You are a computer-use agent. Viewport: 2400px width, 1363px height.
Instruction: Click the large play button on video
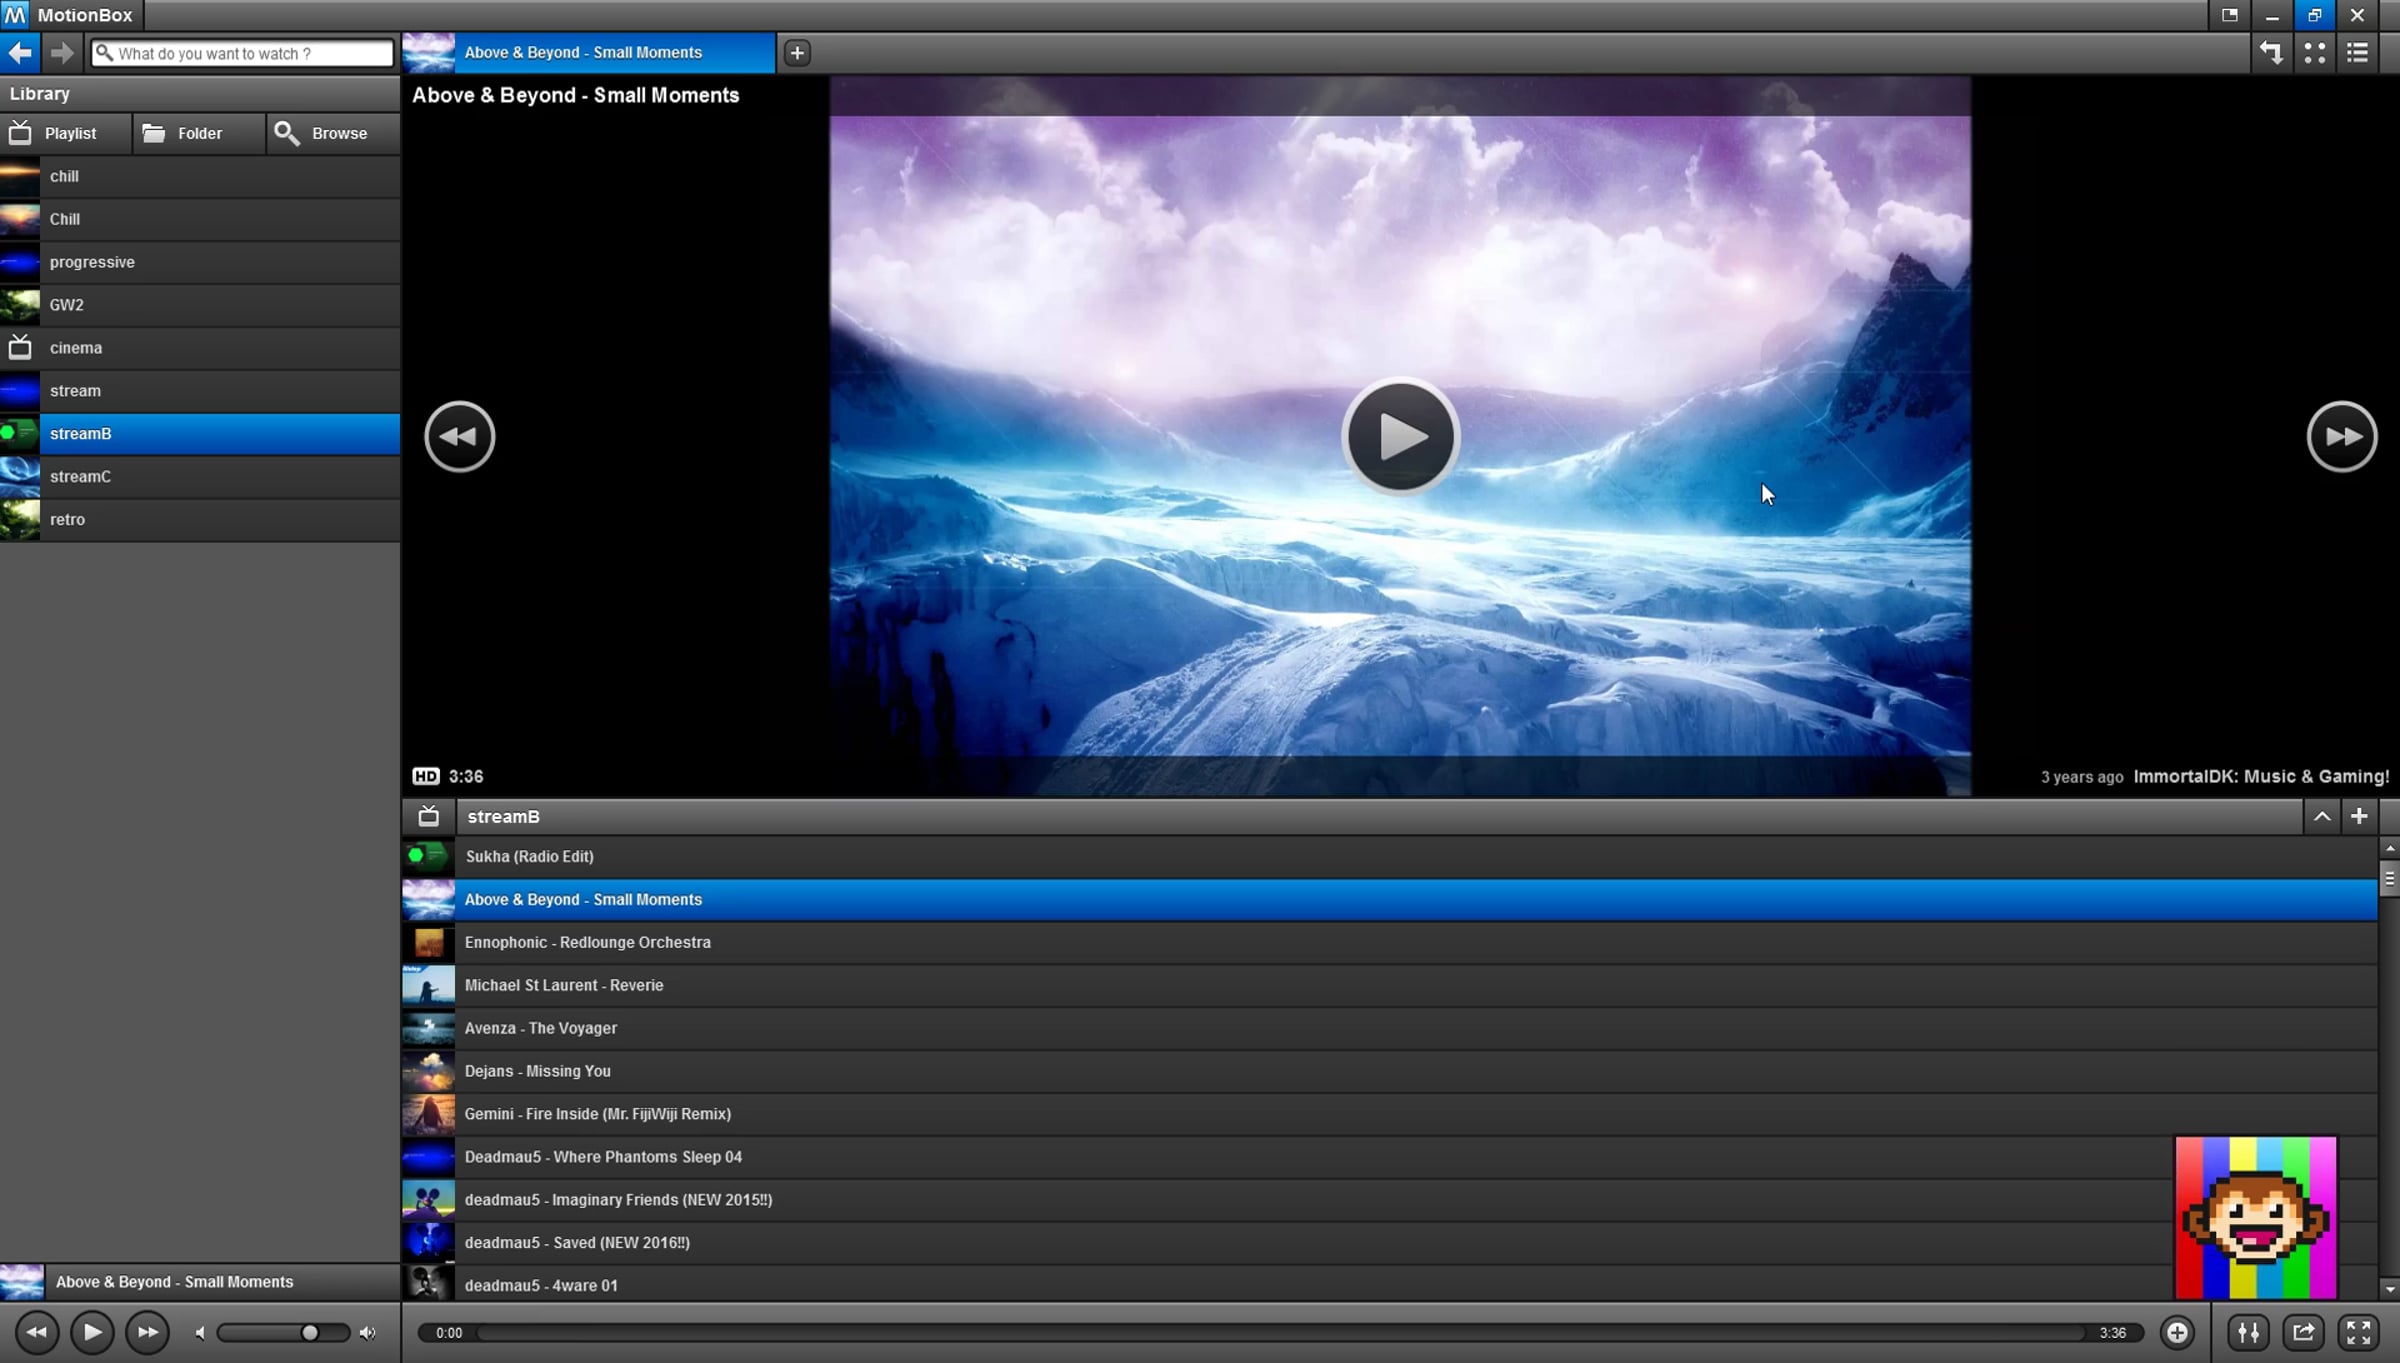point(1400,436)
